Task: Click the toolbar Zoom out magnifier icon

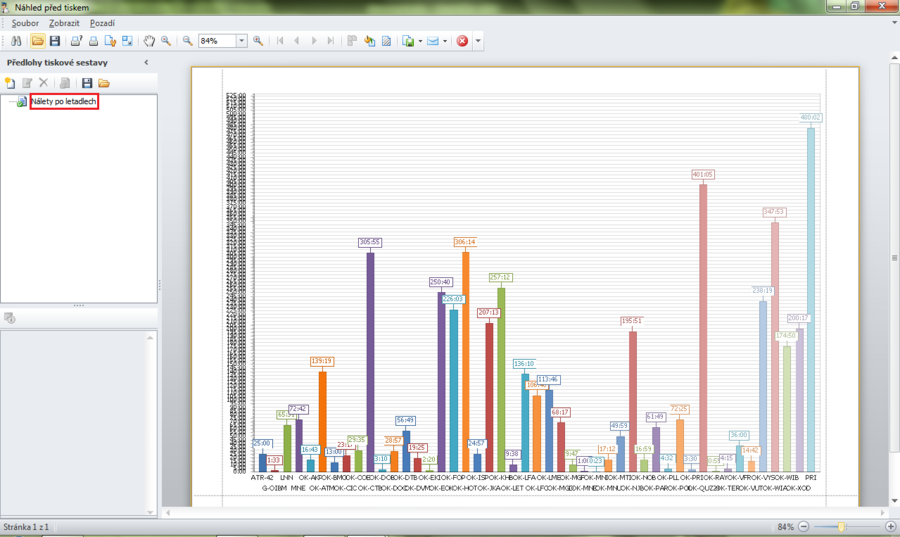Action: [187, 41]
